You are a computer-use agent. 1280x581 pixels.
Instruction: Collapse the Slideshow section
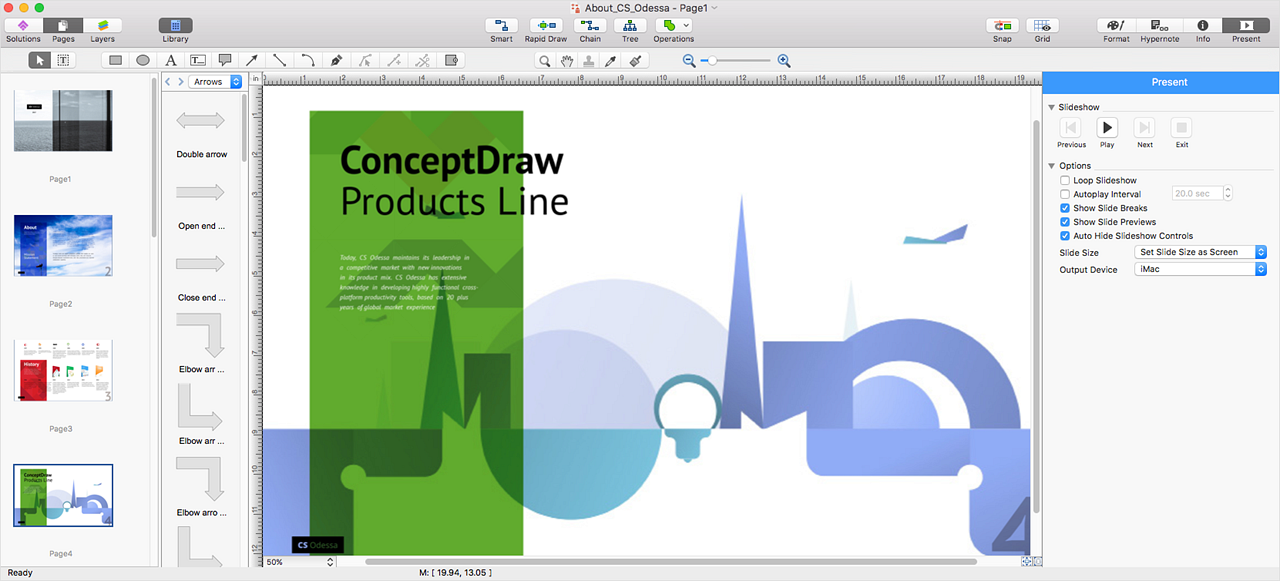tap(1052, 107)
